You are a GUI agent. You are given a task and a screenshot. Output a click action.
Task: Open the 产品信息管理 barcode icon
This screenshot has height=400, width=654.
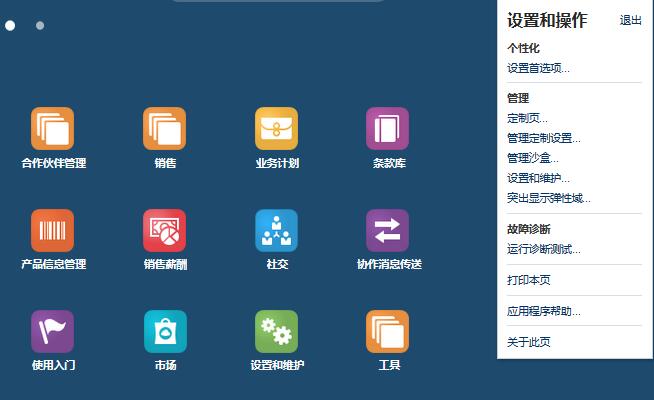pos(53,231)
